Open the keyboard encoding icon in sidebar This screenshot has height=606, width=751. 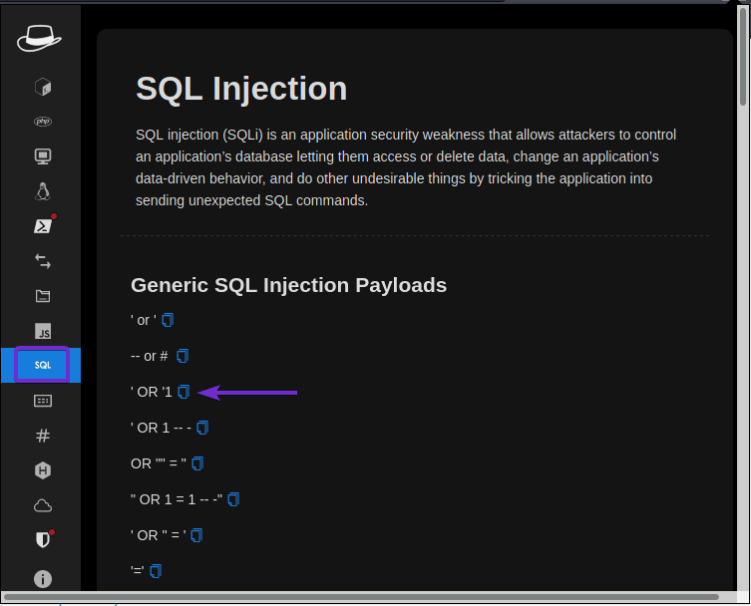(42, 400)
